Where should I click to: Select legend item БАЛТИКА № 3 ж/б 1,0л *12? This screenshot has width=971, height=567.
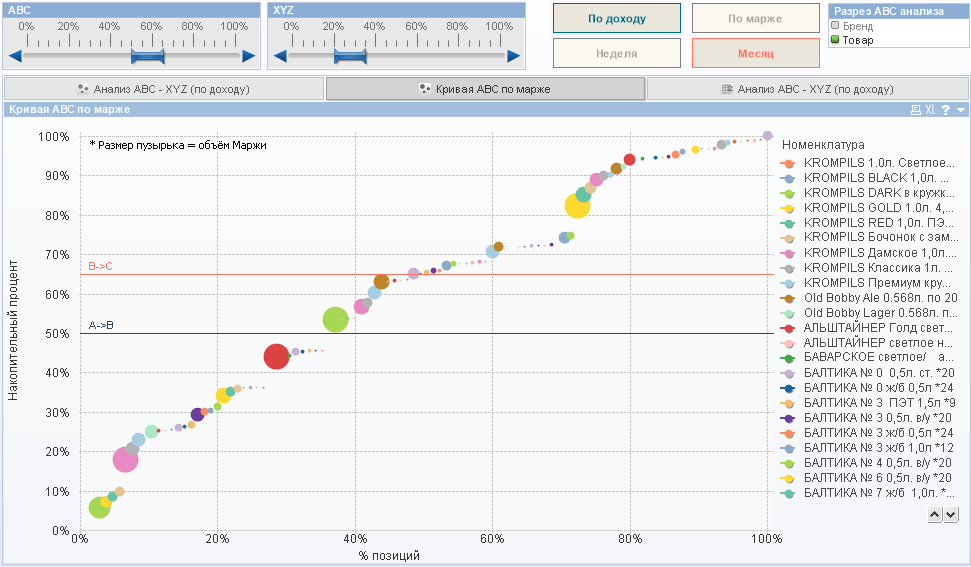[868, 448]
